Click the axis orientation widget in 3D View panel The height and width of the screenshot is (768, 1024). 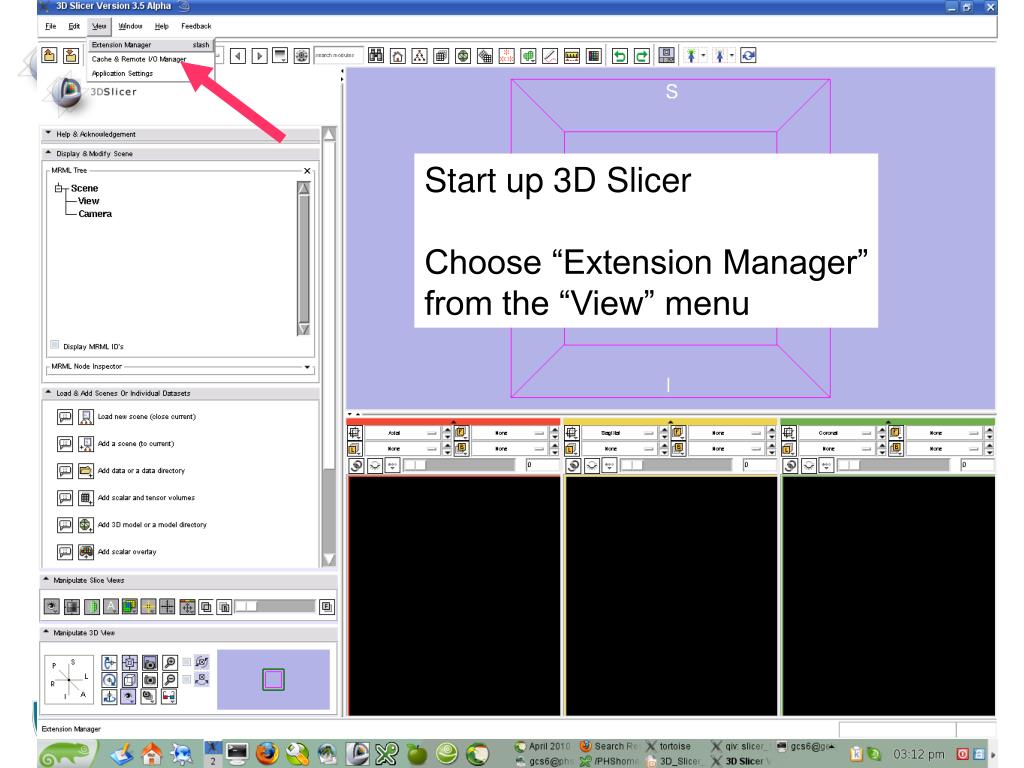(x=69, y=679)
